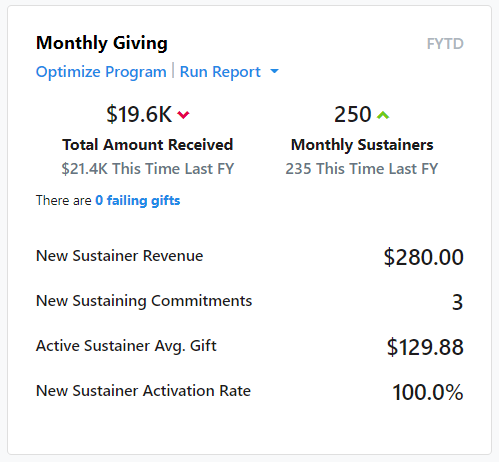Click the Monthly Giving heading
This screenshot has height=462, width=499.
click(102, 43)
